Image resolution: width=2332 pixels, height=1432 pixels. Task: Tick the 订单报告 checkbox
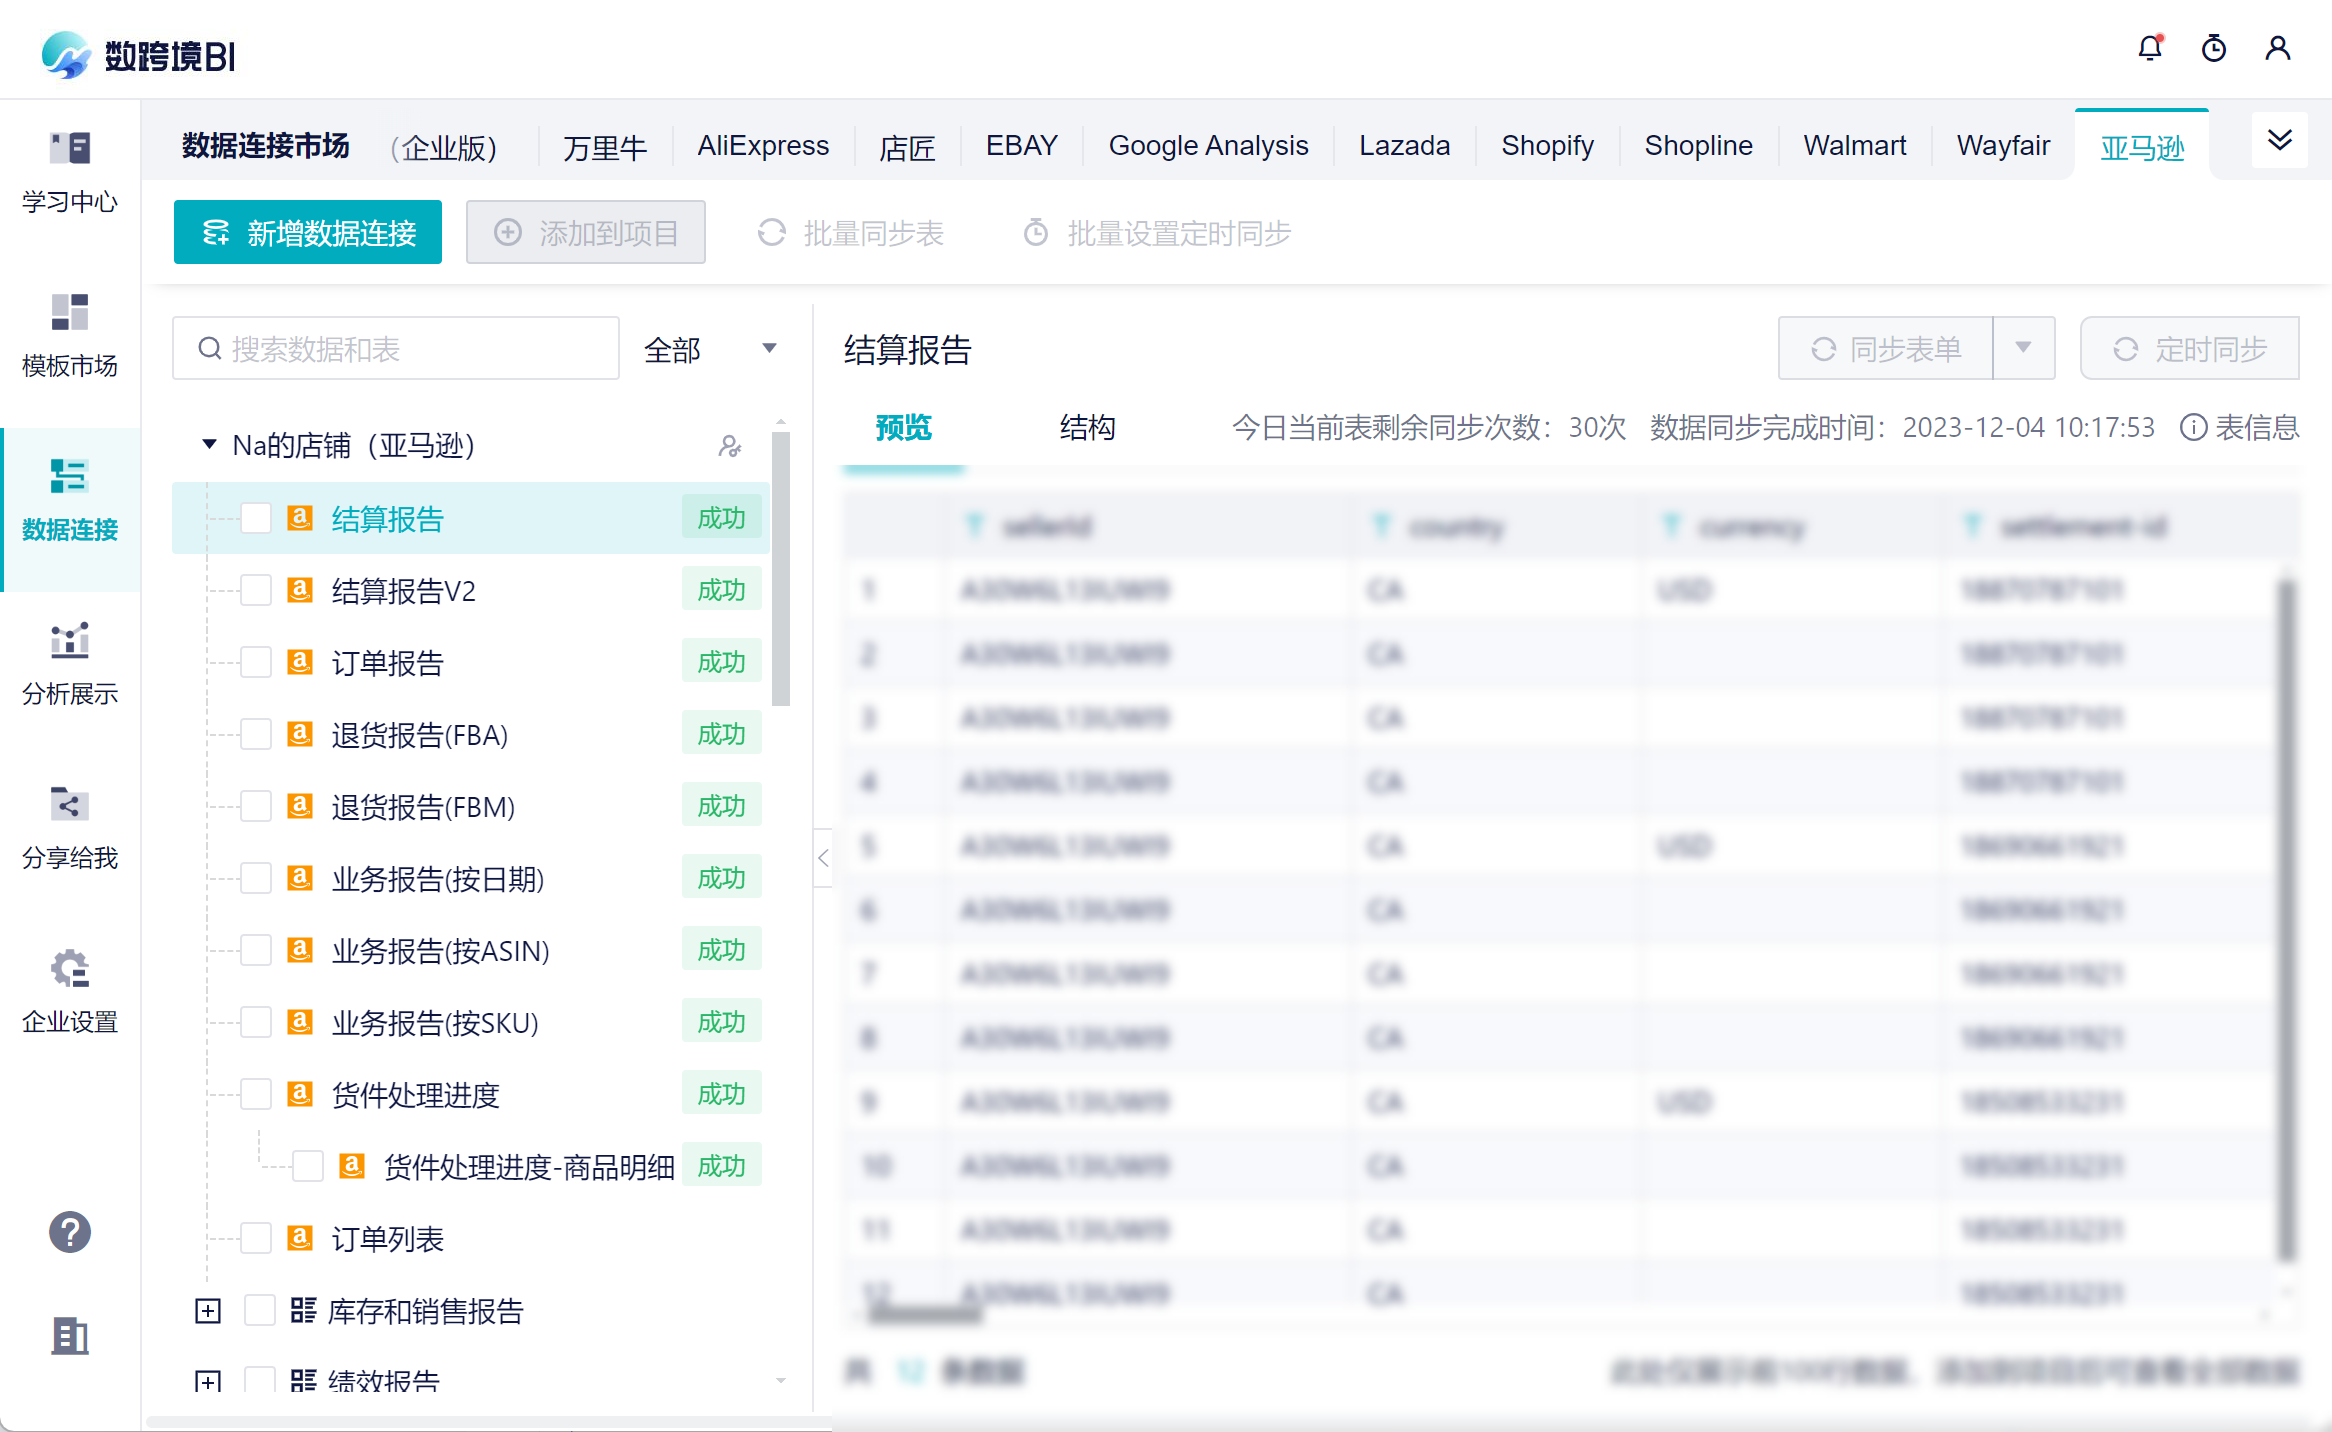point(256,663)
